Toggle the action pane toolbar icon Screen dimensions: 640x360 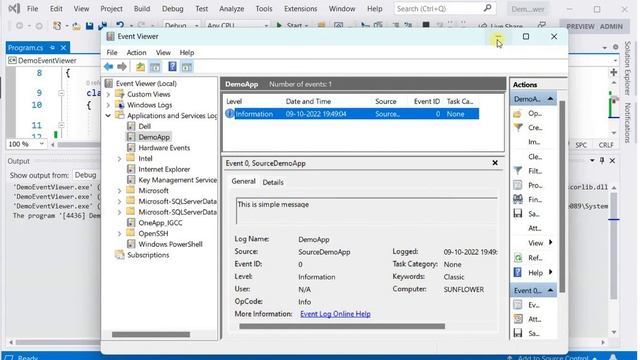(187, 67)
